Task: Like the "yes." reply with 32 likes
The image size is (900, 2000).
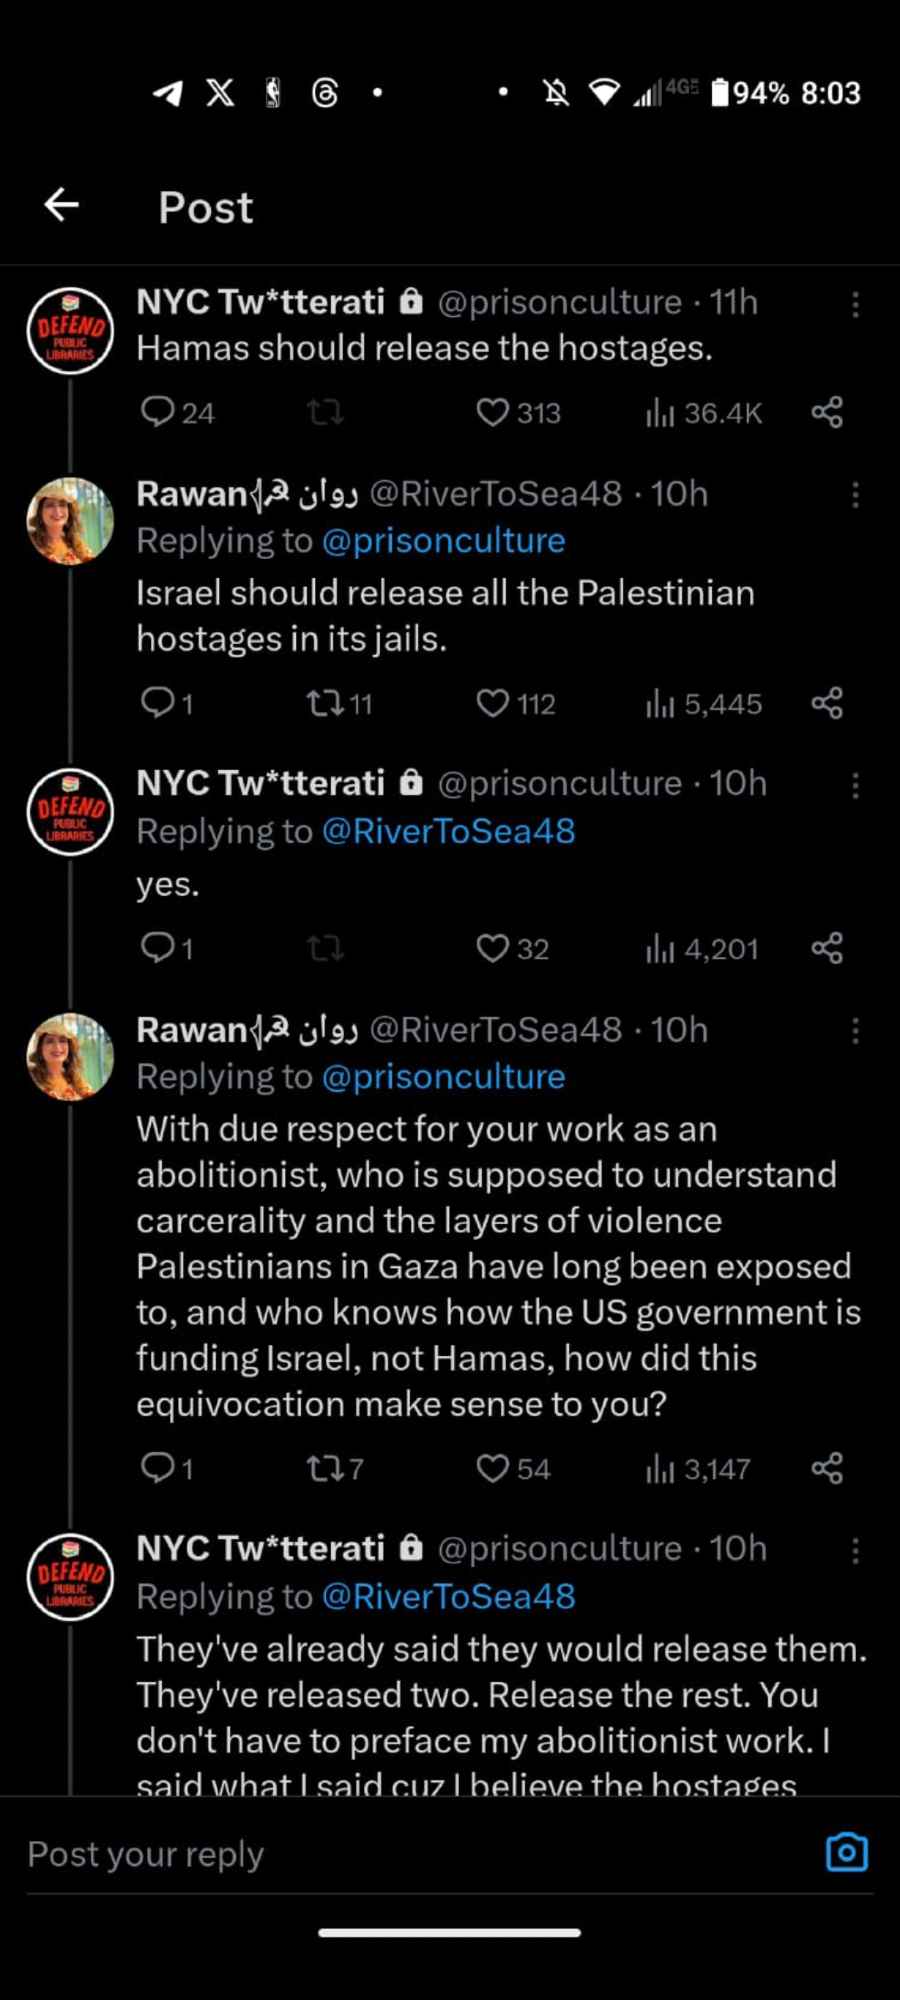Action: [x=492, y=948]
